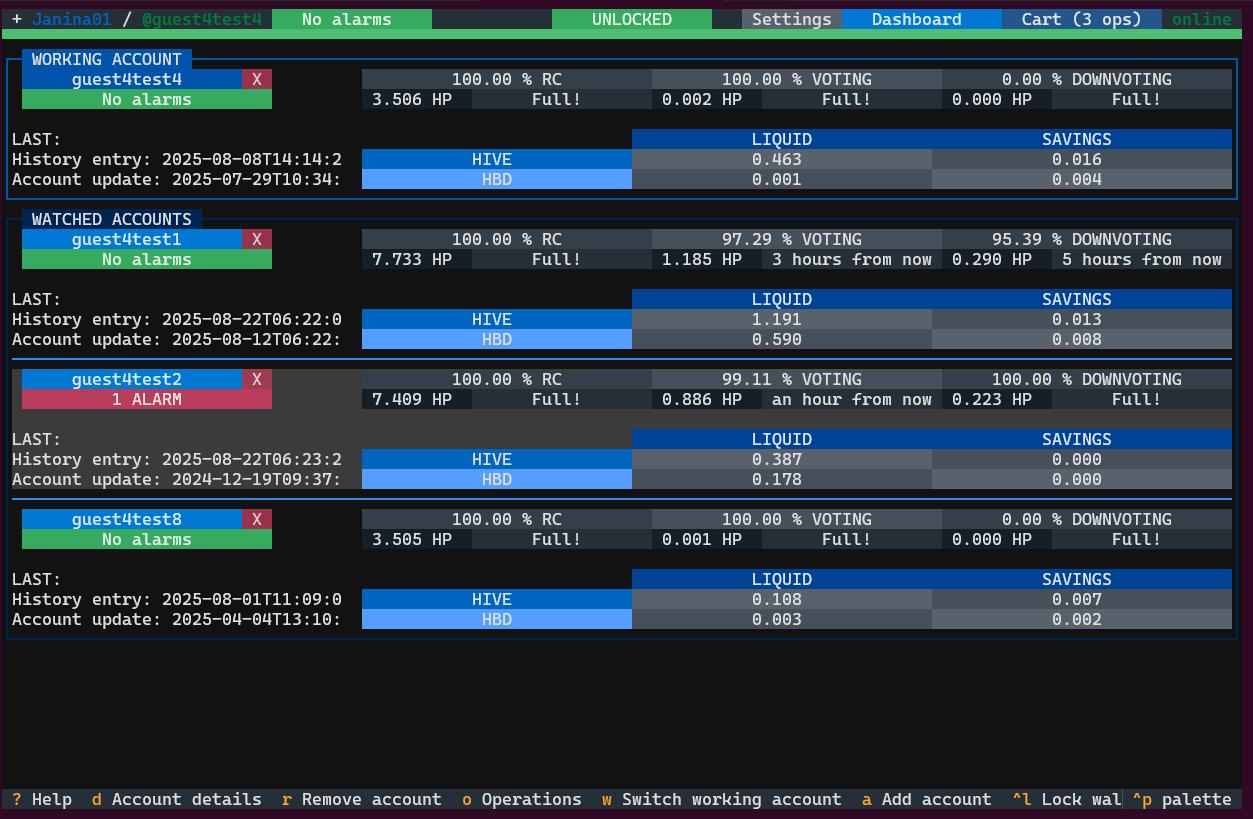Click No alarms under working account guest4test4
This screenshot has height=819, width=1253.
pyautogui.click(x=147, y=99)
